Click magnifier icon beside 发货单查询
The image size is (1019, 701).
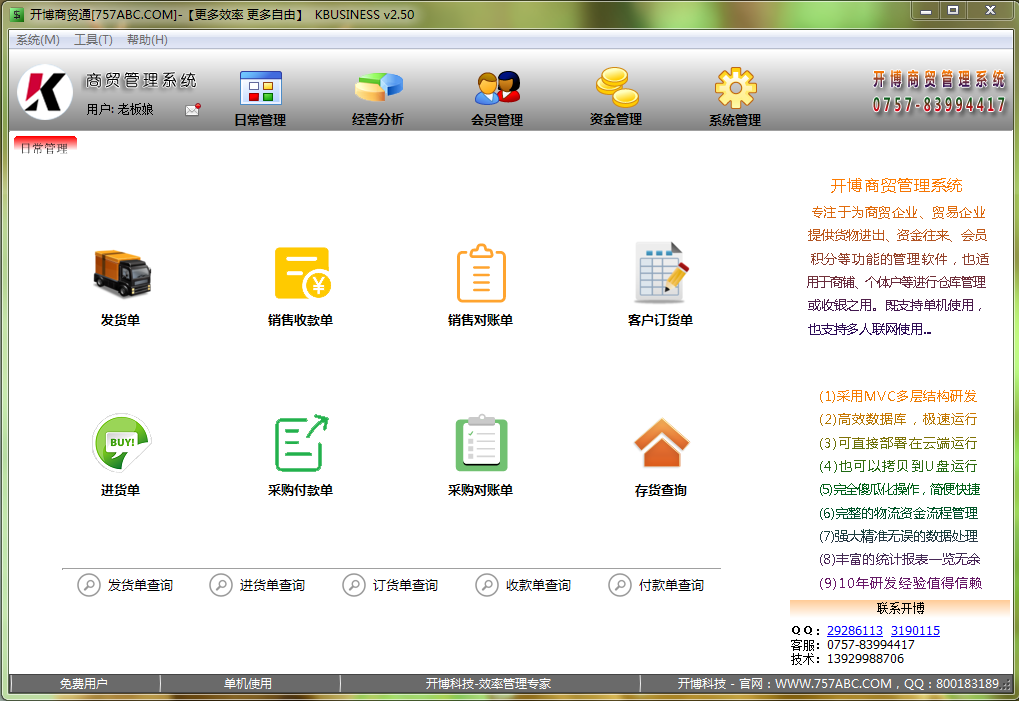(x=89, y=585)
